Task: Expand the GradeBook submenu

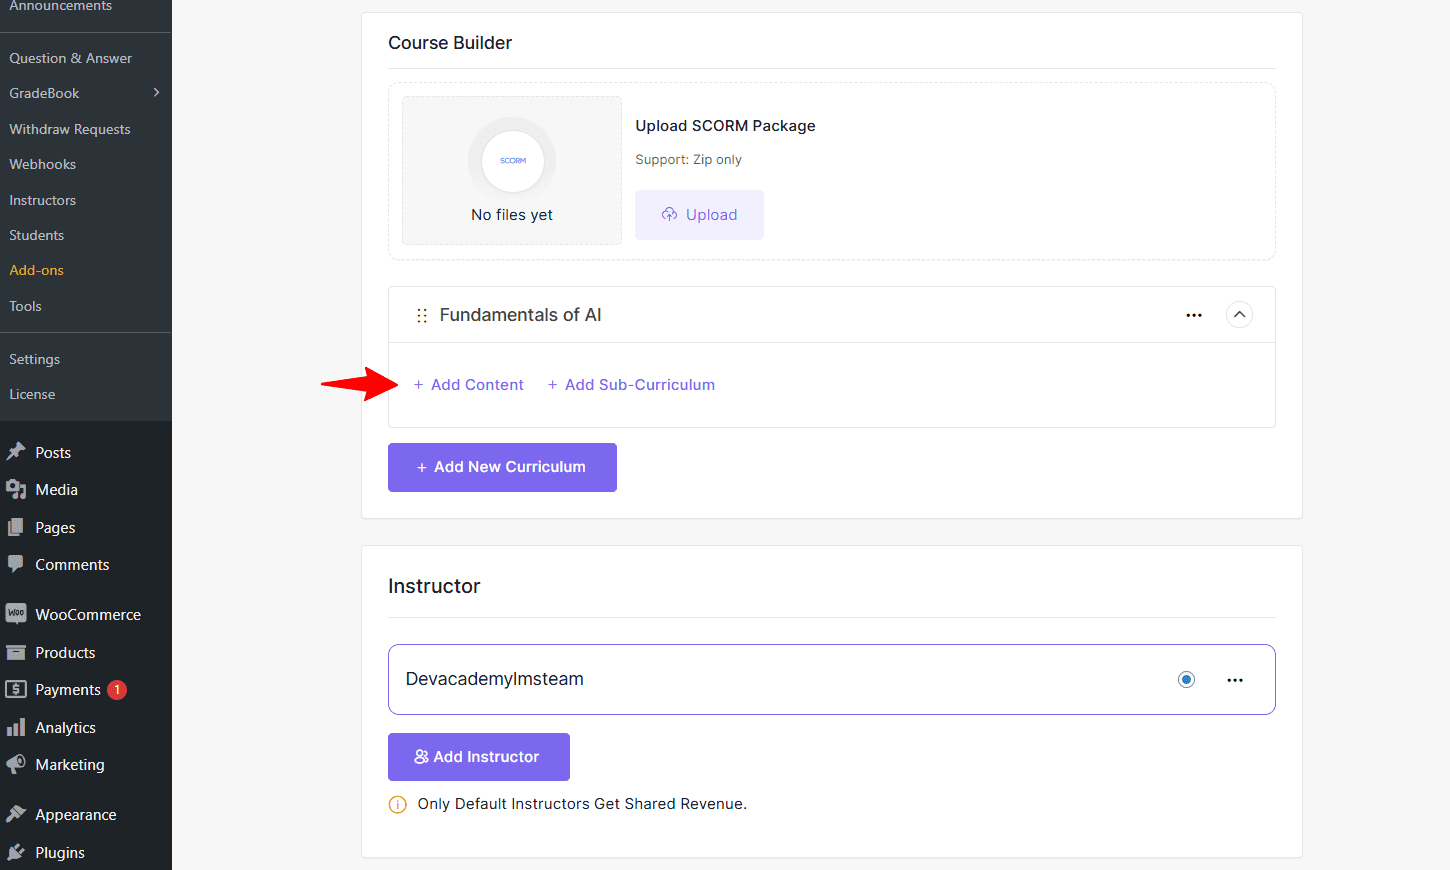Action: [x=155, y=92]
